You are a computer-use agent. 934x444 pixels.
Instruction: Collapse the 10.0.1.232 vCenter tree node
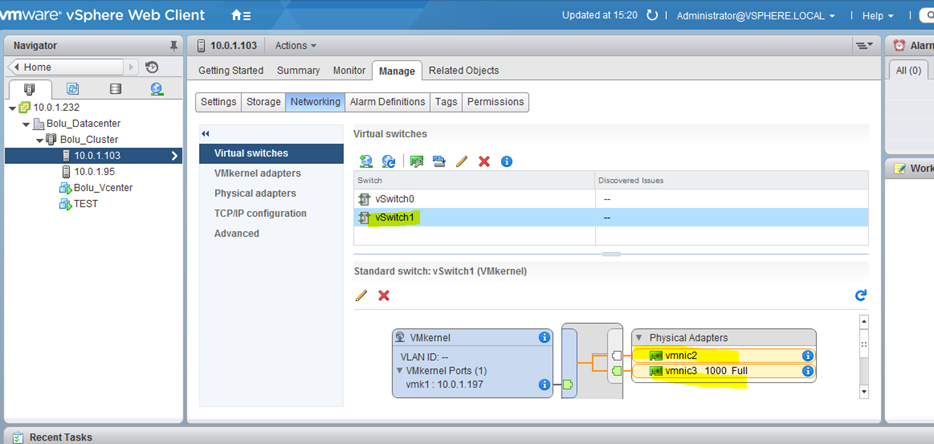(13, 108)
